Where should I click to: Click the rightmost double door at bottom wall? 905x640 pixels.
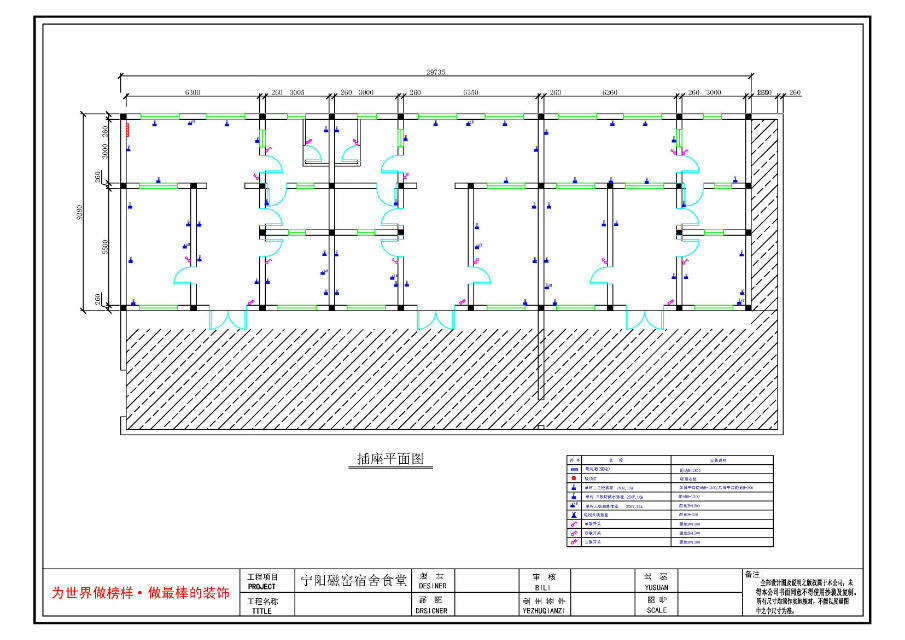coord(645,319)
